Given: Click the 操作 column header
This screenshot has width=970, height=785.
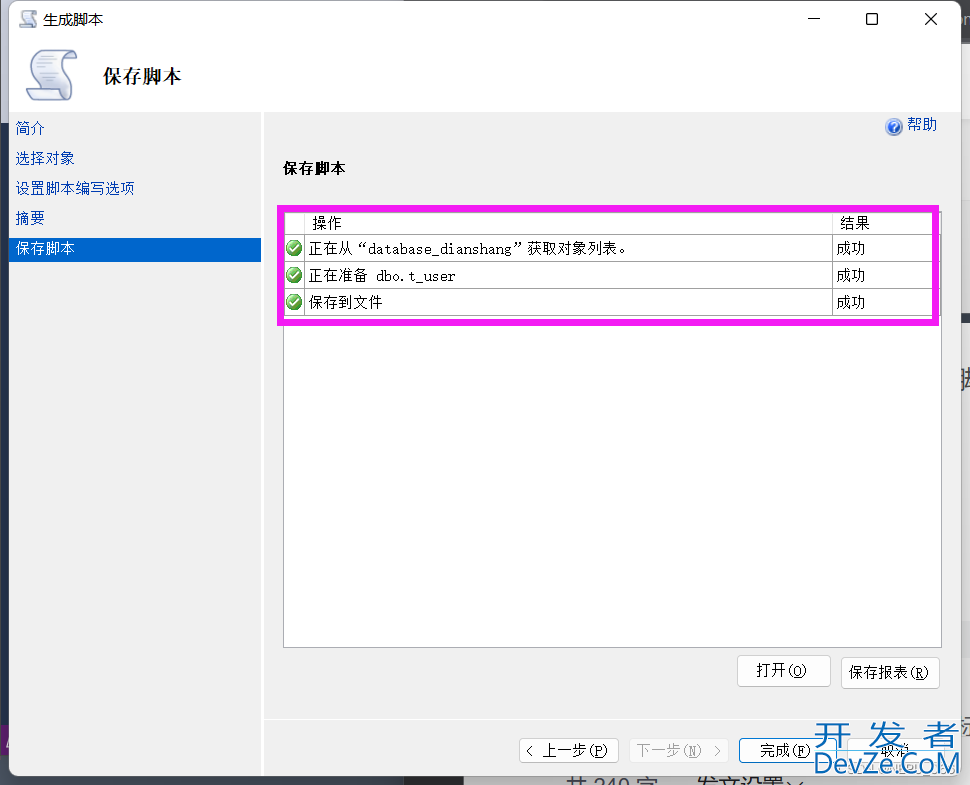Looking at the screenshot, I should click(568, 223).
